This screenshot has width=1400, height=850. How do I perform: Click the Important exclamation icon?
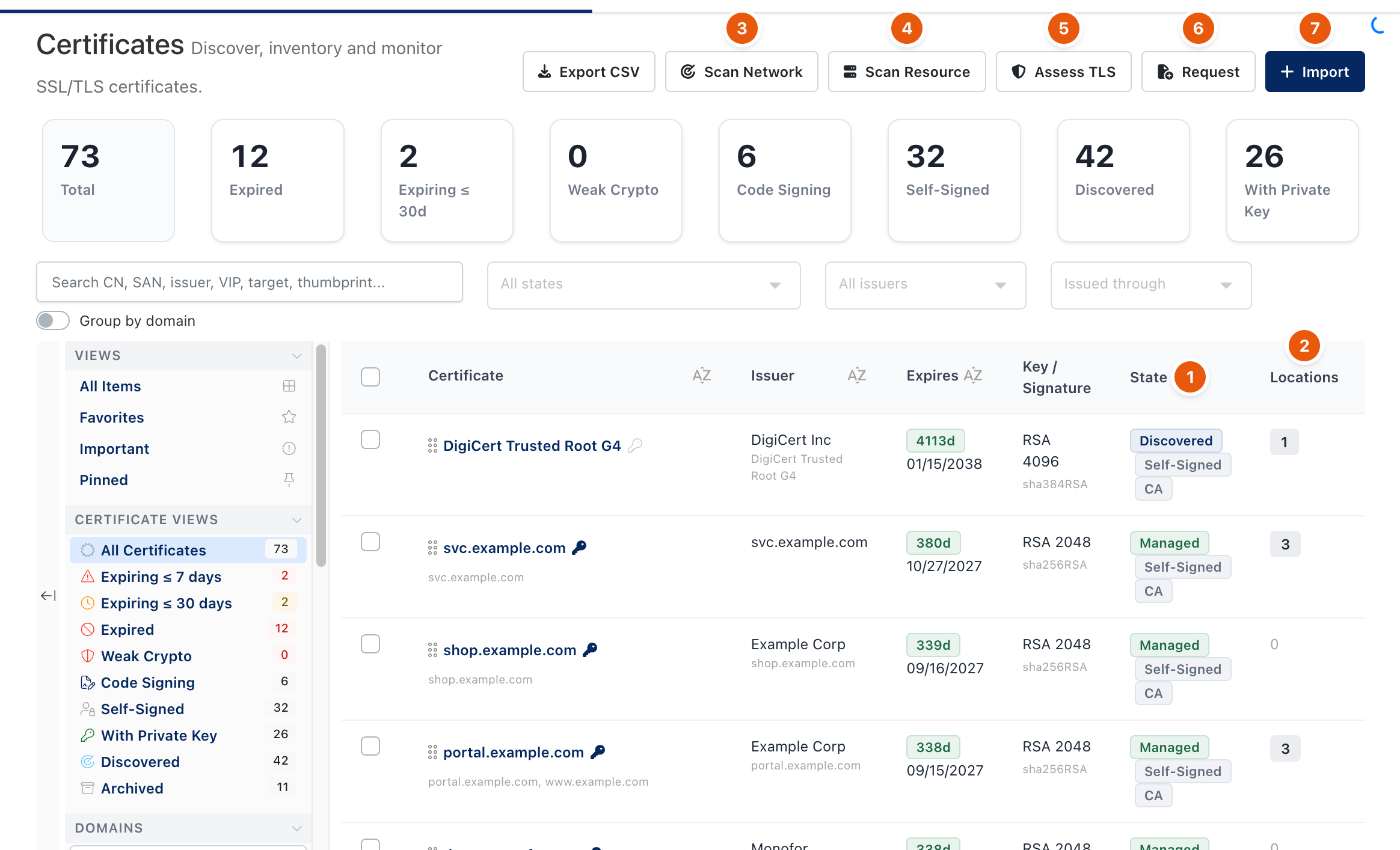click(x=289, y=449)
